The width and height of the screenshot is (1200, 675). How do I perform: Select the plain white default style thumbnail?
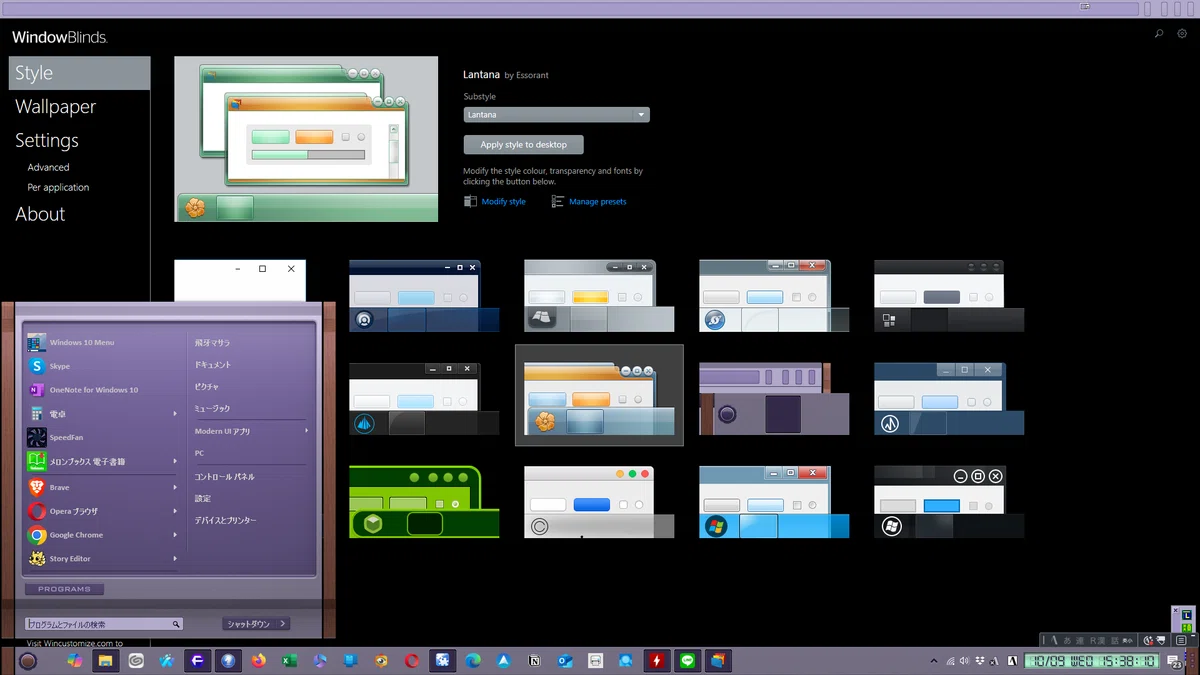pyautogui.click(x=240, y=281)
